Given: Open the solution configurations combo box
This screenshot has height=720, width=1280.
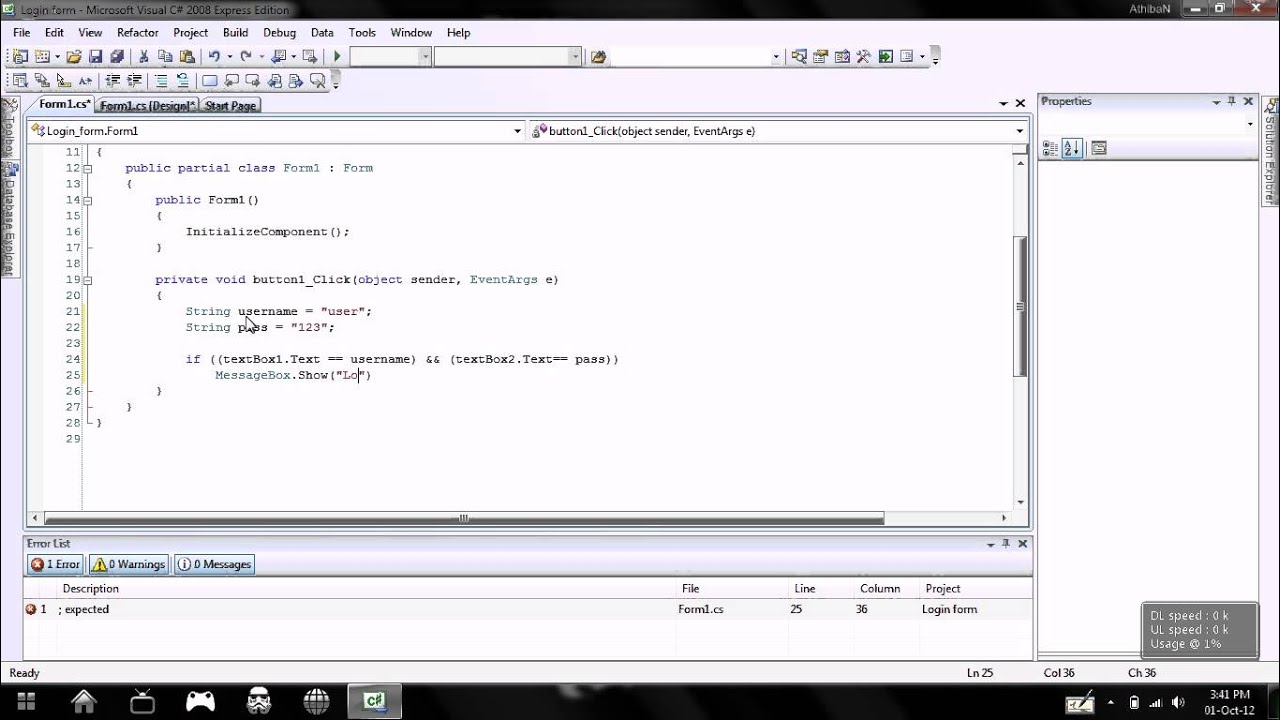Looking at the screenshot, I should [x=390, y=57].
